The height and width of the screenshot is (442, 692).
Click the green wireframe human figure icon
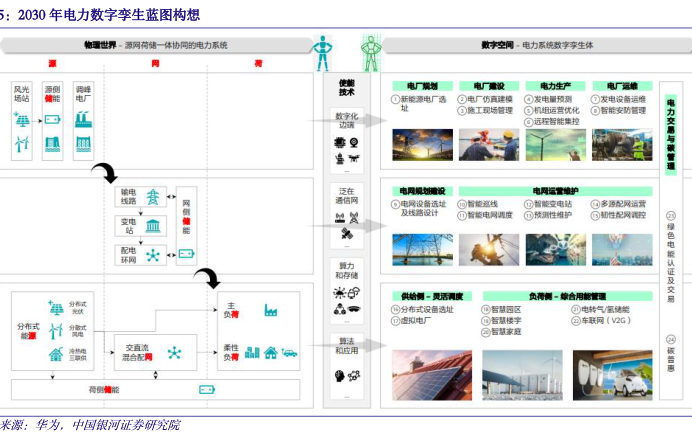tap(371, 53)
